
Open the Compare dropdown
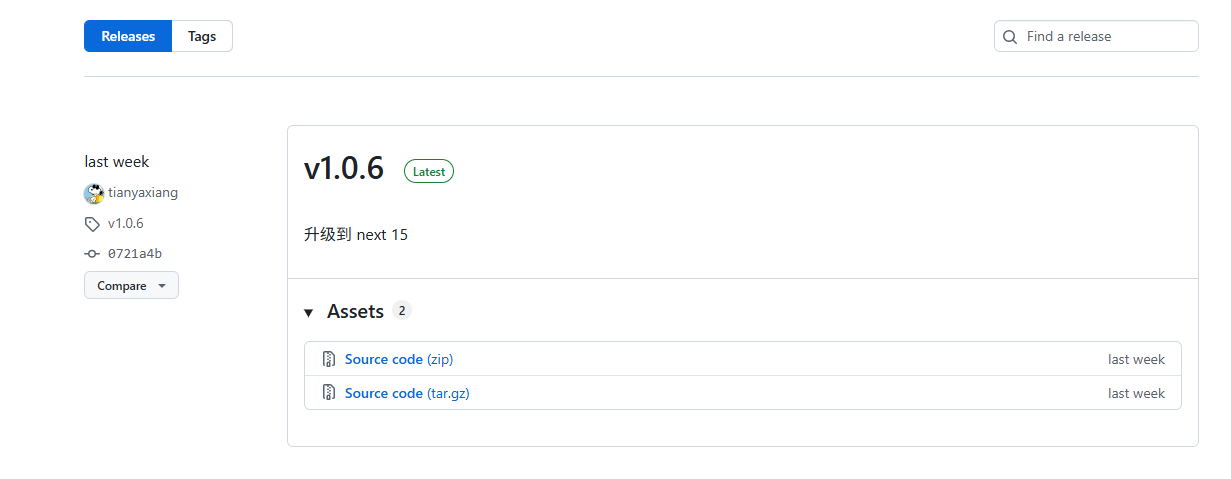pos(131,285)
